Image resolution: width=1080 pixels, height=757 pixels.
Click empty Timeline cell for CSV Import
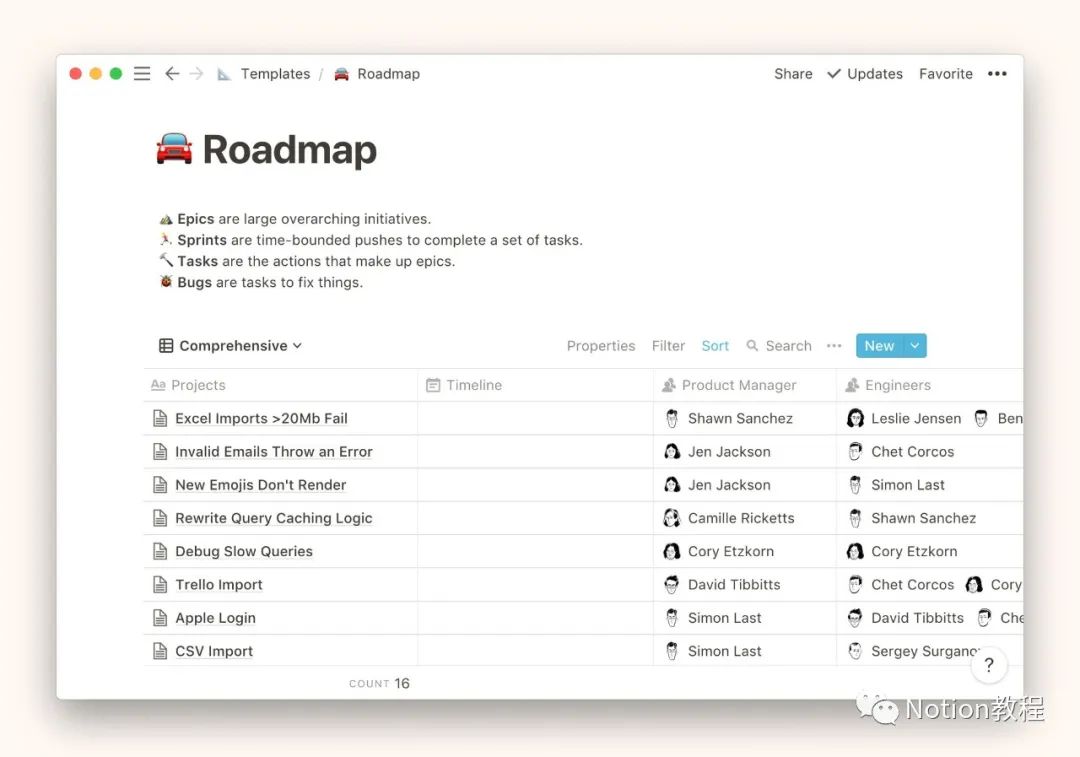pyautogui.click(x=534, y=651)
